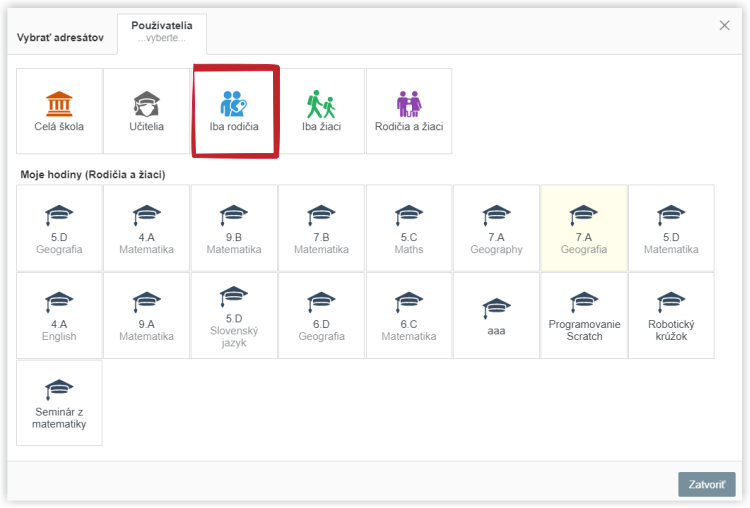Select the aaa class tile
Viewport: 750px width, 508px height.
click(x=496, y=315)
